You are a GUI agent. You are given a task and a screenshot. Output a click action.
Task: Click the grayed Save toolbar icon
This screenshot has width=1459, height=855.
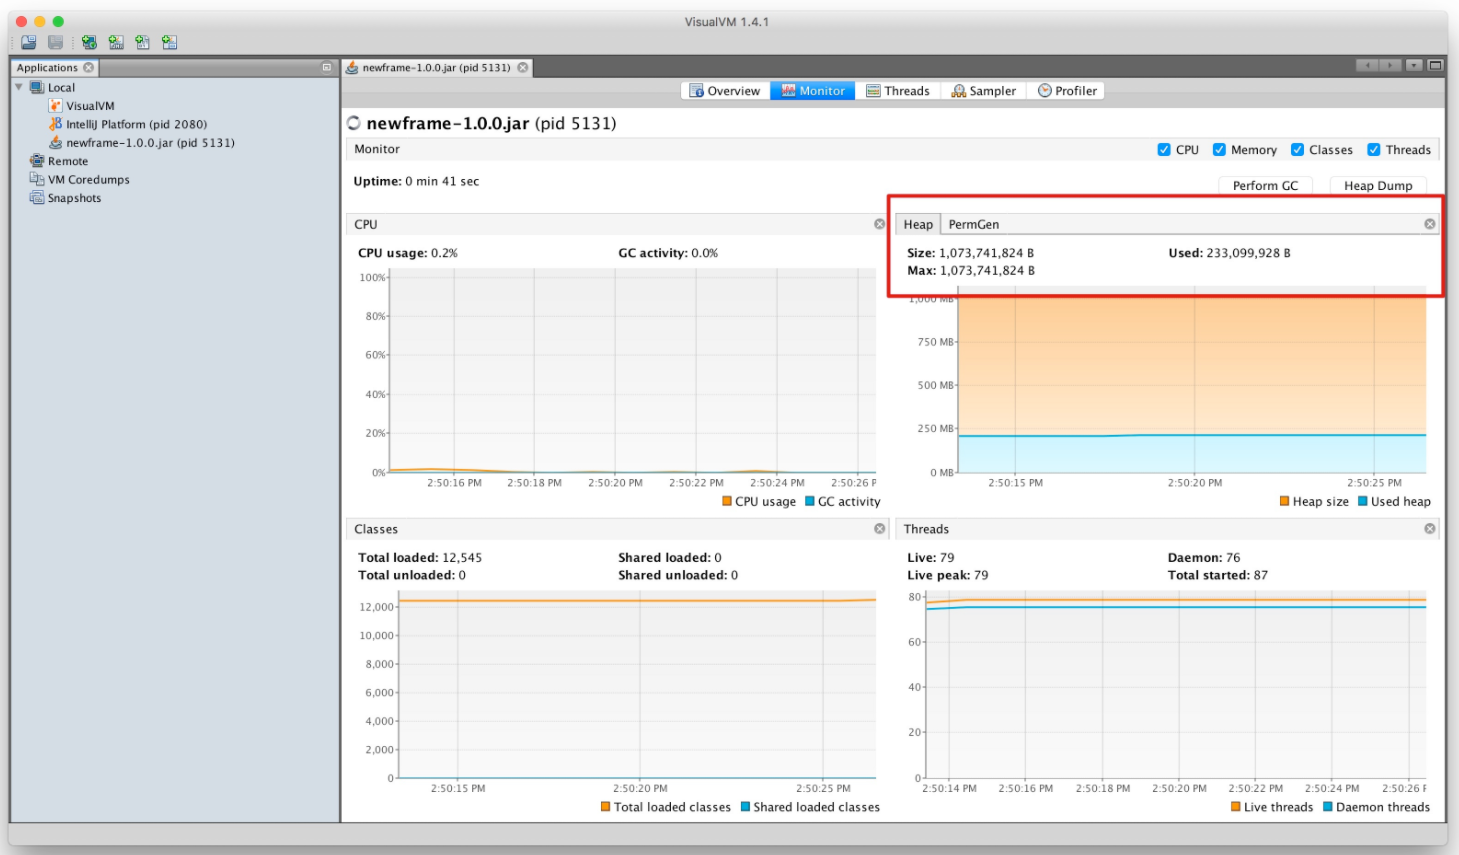pos(55,42)
